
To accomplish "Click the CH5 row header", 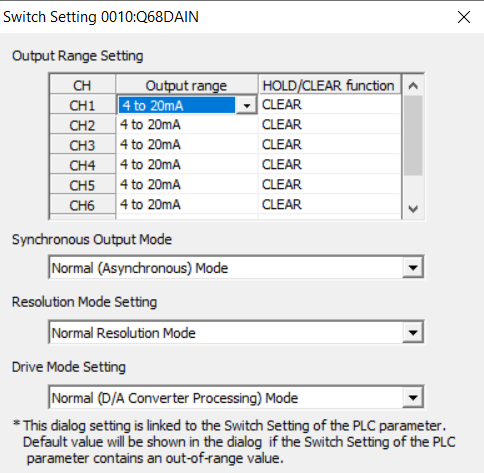I will click(x=83, y=185).
